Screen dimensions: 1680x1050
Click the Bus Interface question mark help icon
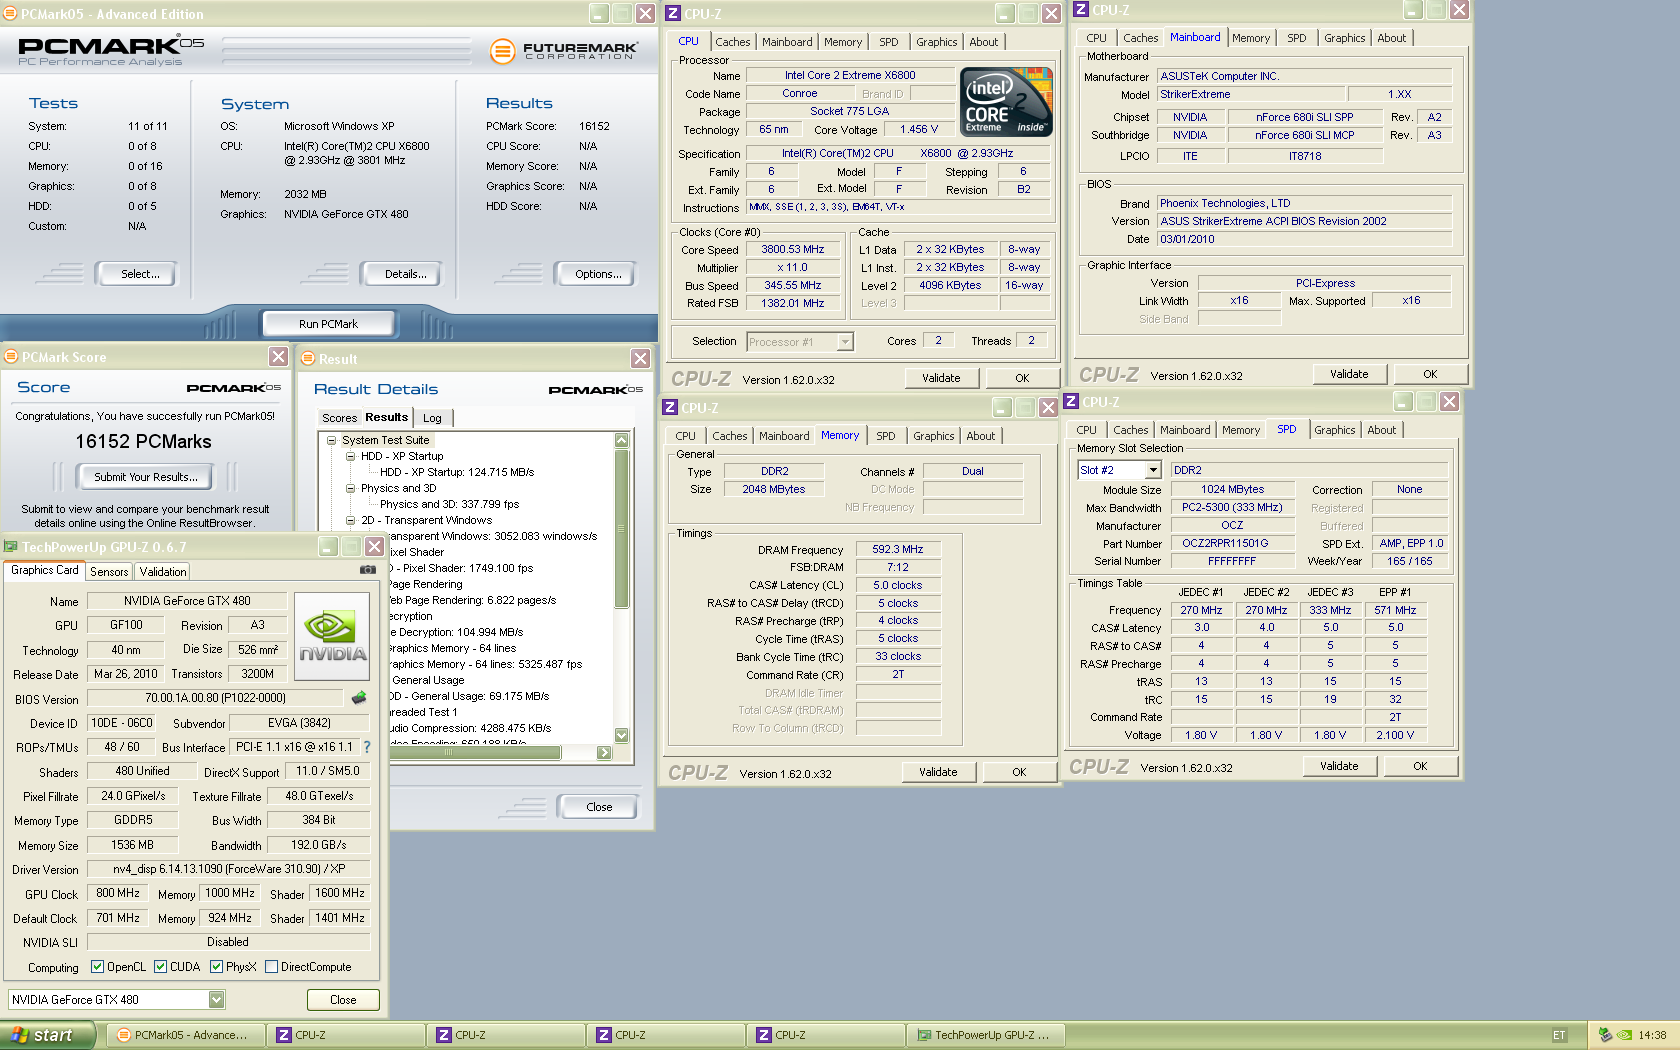367,747
